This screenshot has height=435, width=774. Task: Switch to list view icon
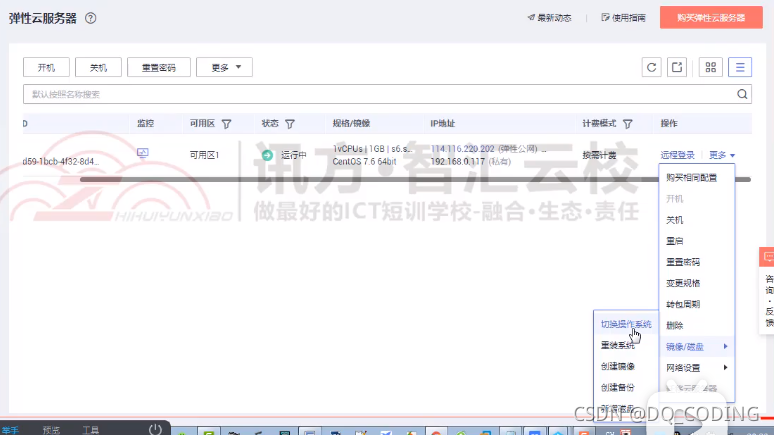pos(740,67)
